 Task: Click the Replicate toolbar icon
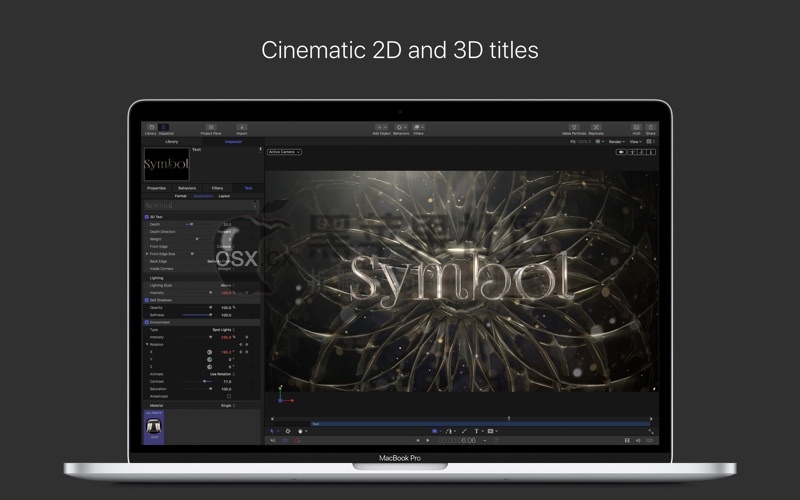coord(596,127)
